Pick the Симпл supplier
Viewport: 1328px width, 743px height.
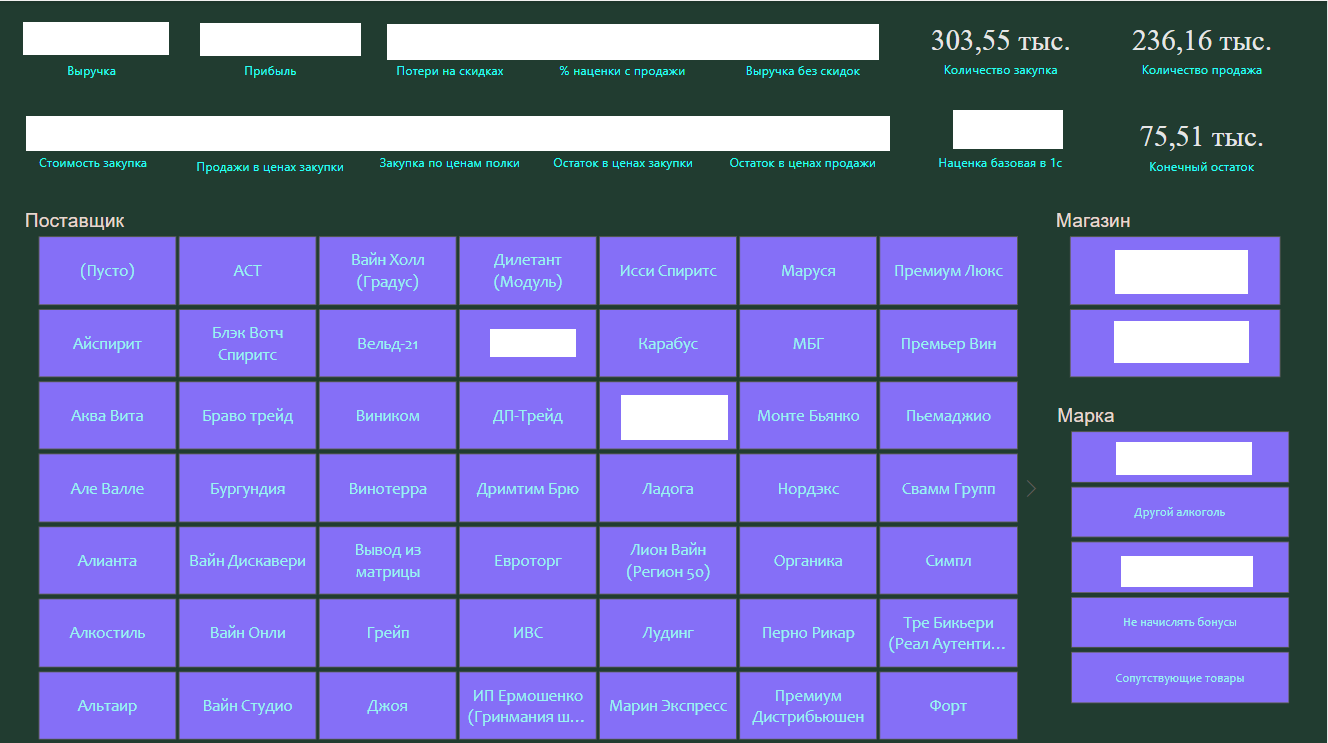[x=948, y=561]
